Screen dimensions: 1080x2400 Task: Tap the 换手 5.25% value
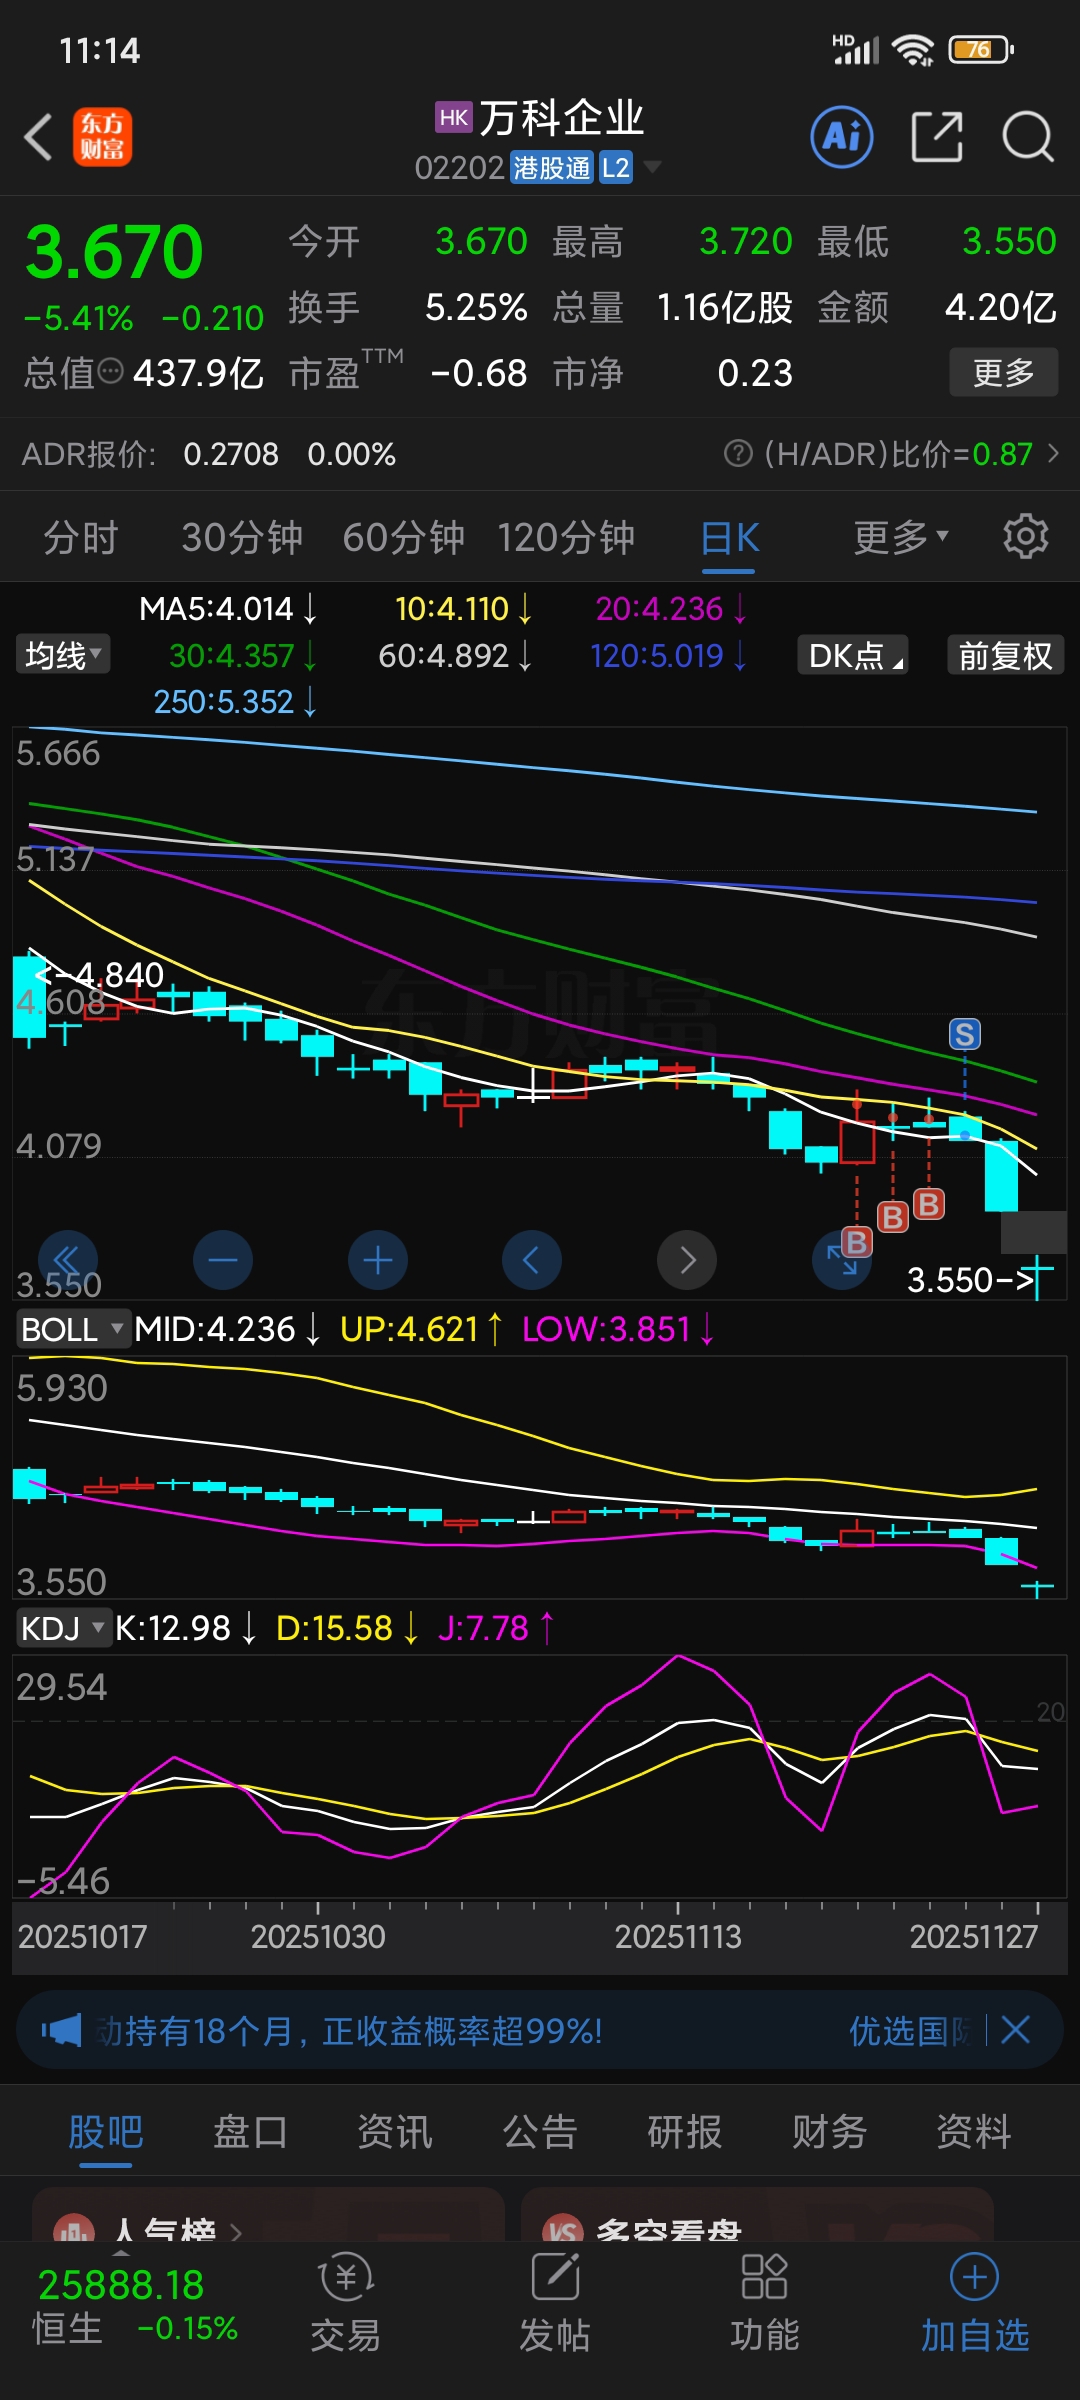tap(476, 307)
